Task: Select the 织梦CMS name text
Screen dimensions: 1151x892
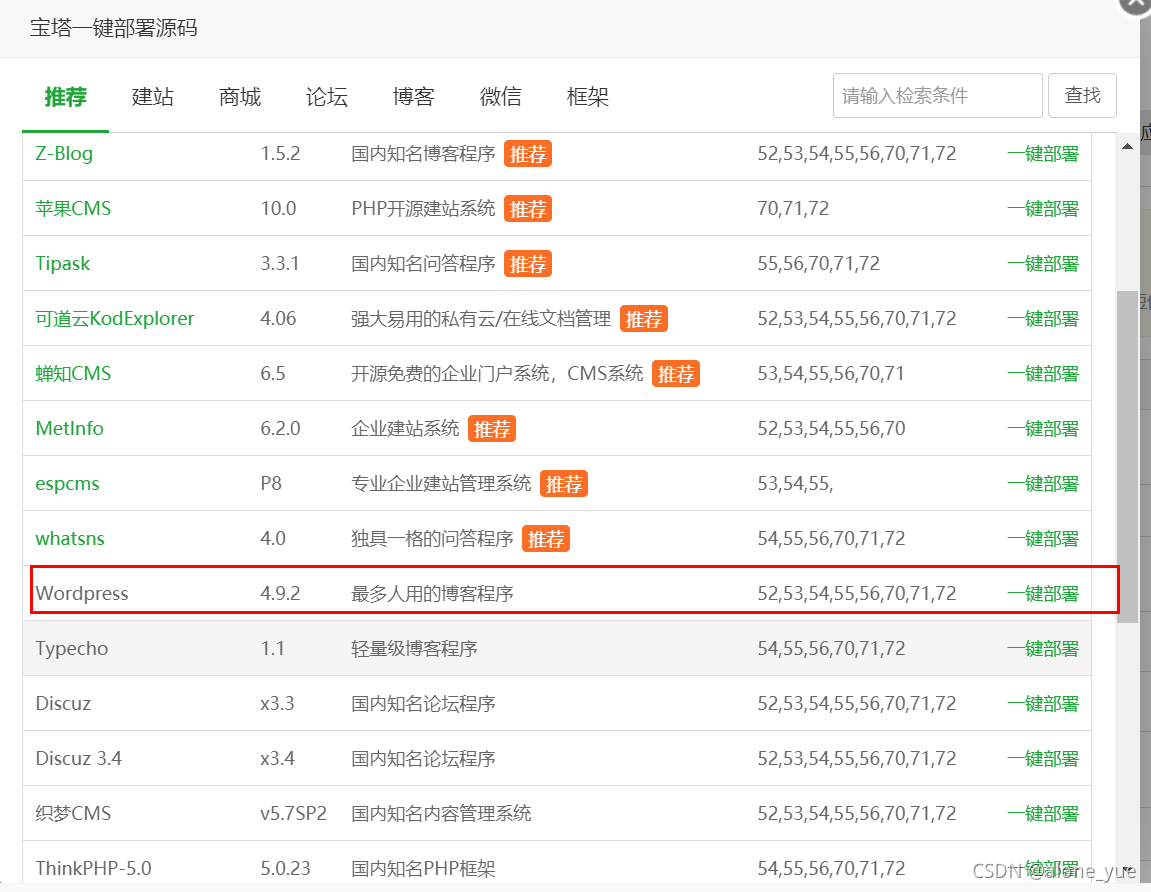Action: (x=73, y=813)
